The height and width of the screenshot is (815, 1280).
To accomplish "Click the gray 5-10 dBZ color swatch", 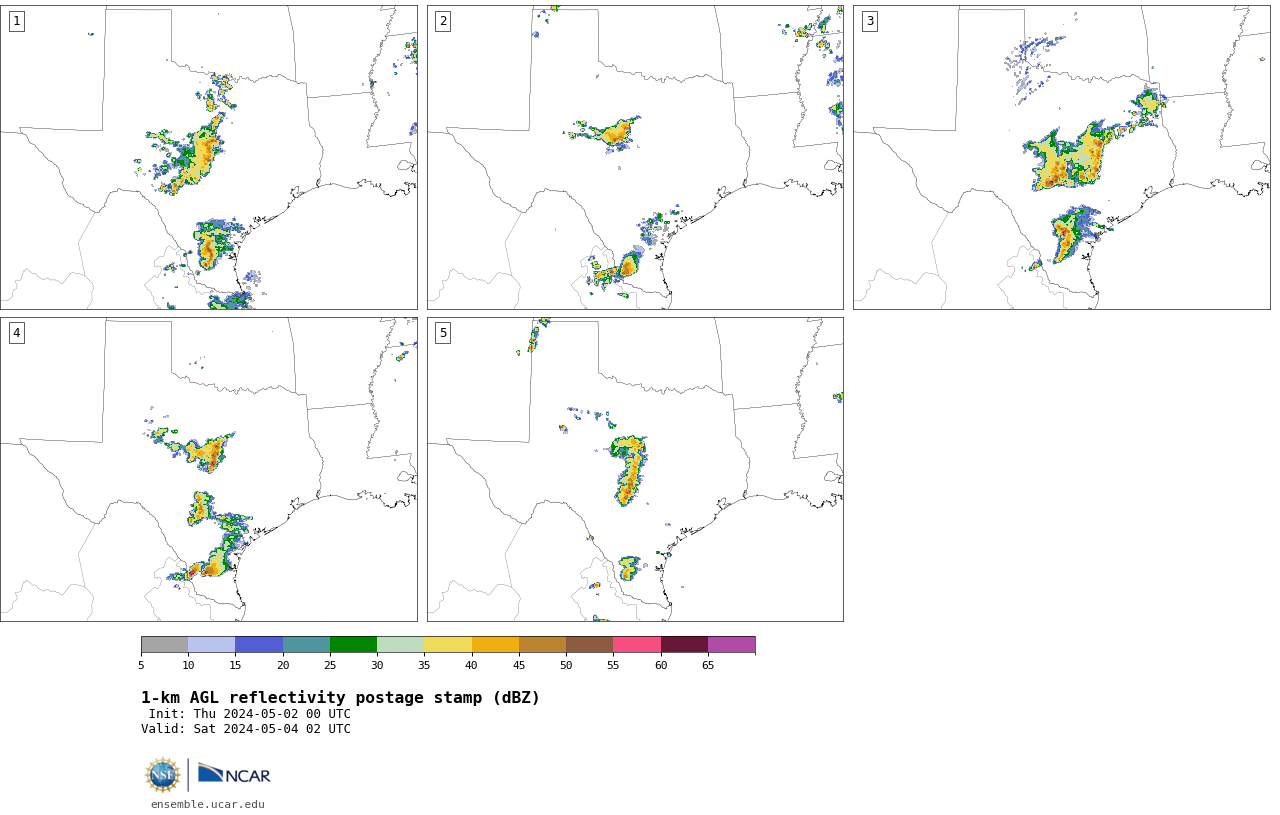I will point(164,644).
